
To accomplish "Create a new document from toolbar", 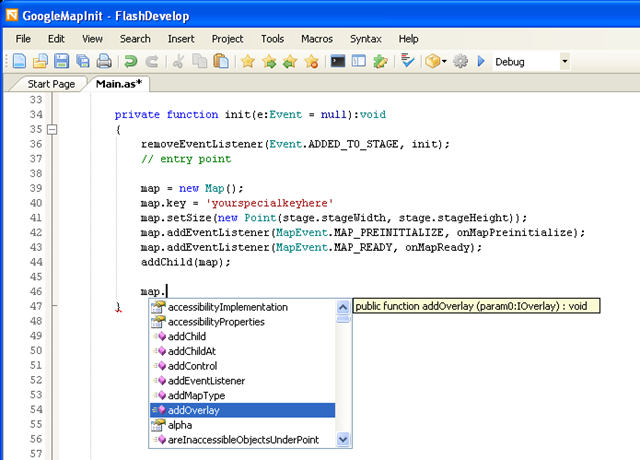I will coord(19,61).
